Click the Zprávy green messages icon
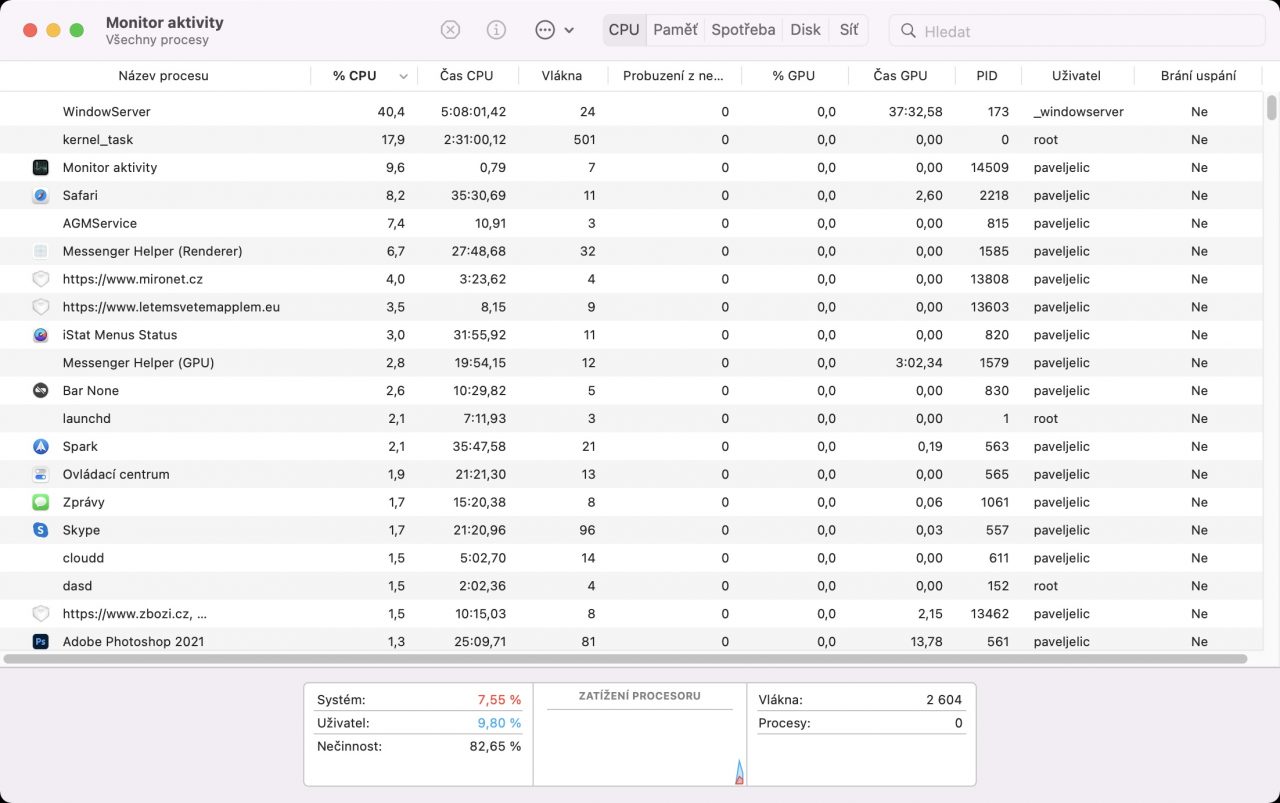Viewport: 1280px width, 803px height. coord(40,502)
